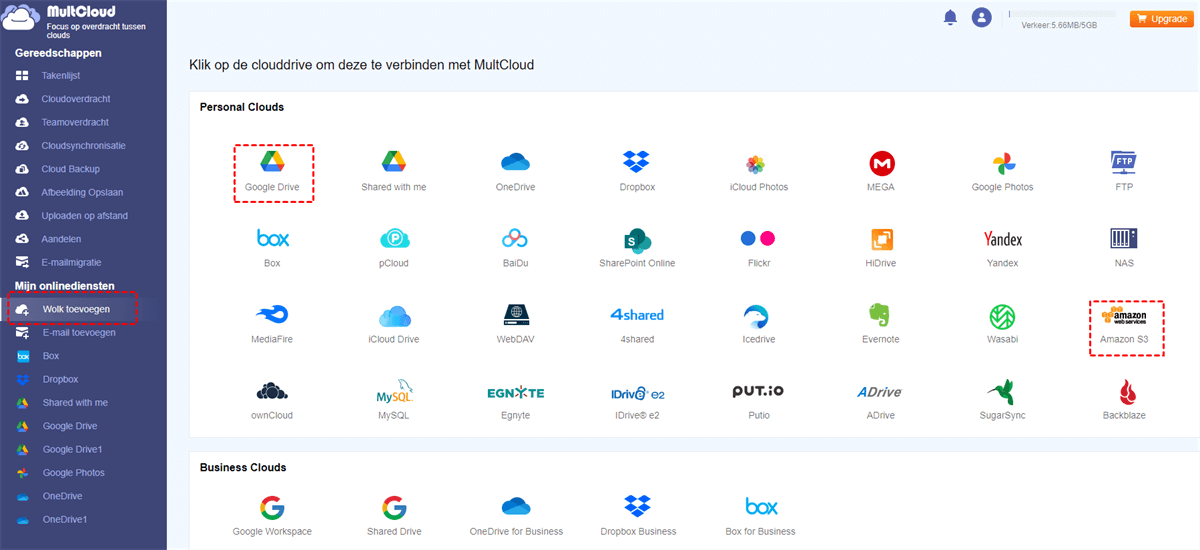Connect IDrive e2 storage
1200x550 pixels.
637,401
